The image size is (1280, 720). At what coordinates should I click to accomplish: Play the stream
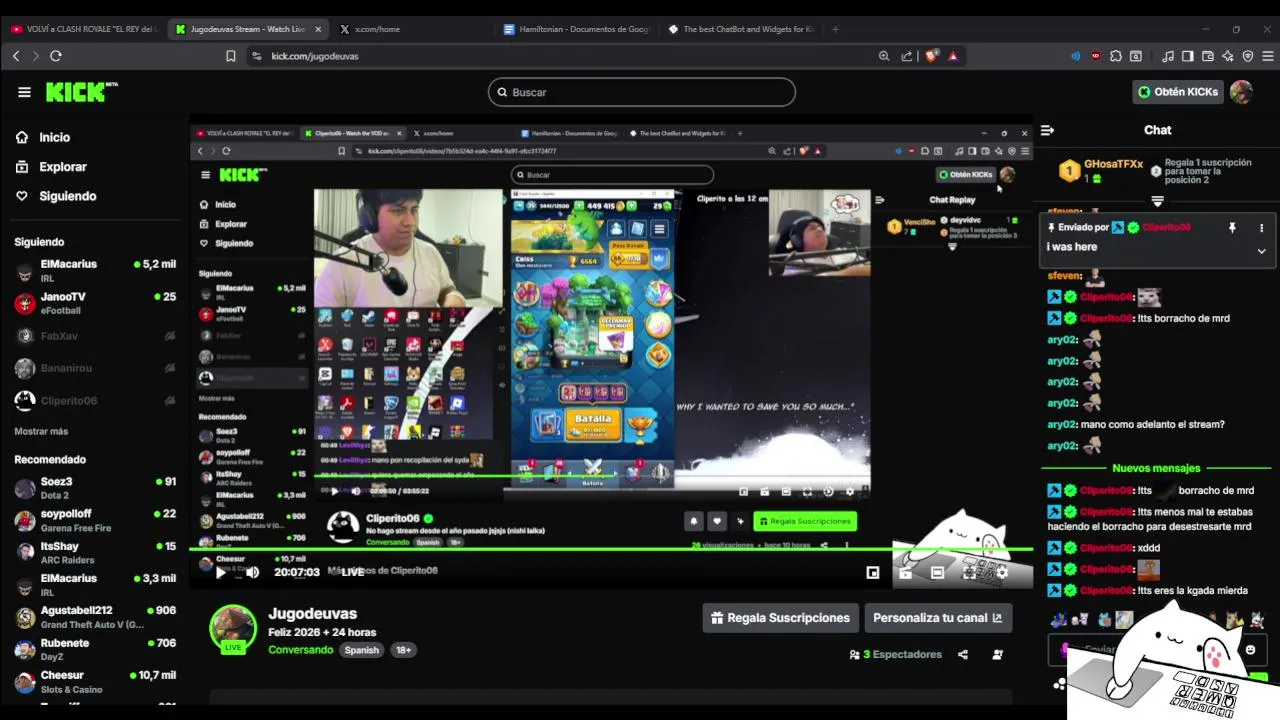coord(220,572)
